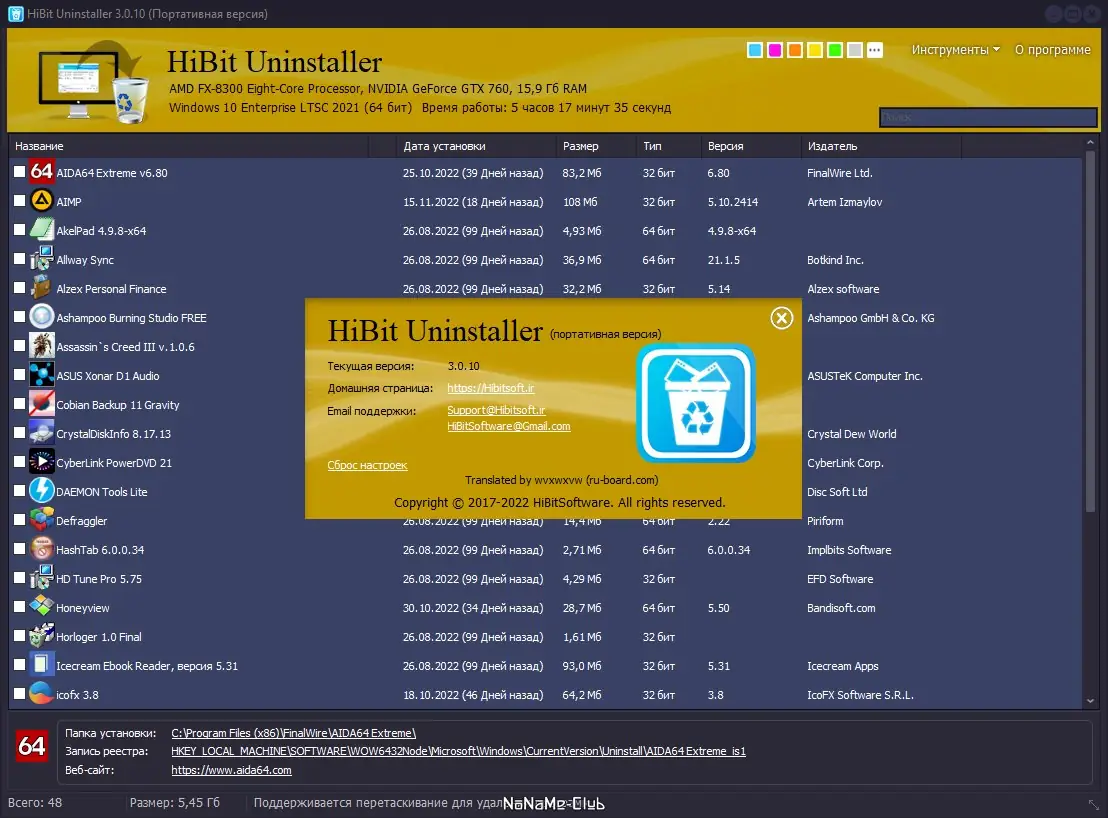Click the Allway Sync icon
This screenshot has height=818, width=1108.
click(42, 259)
